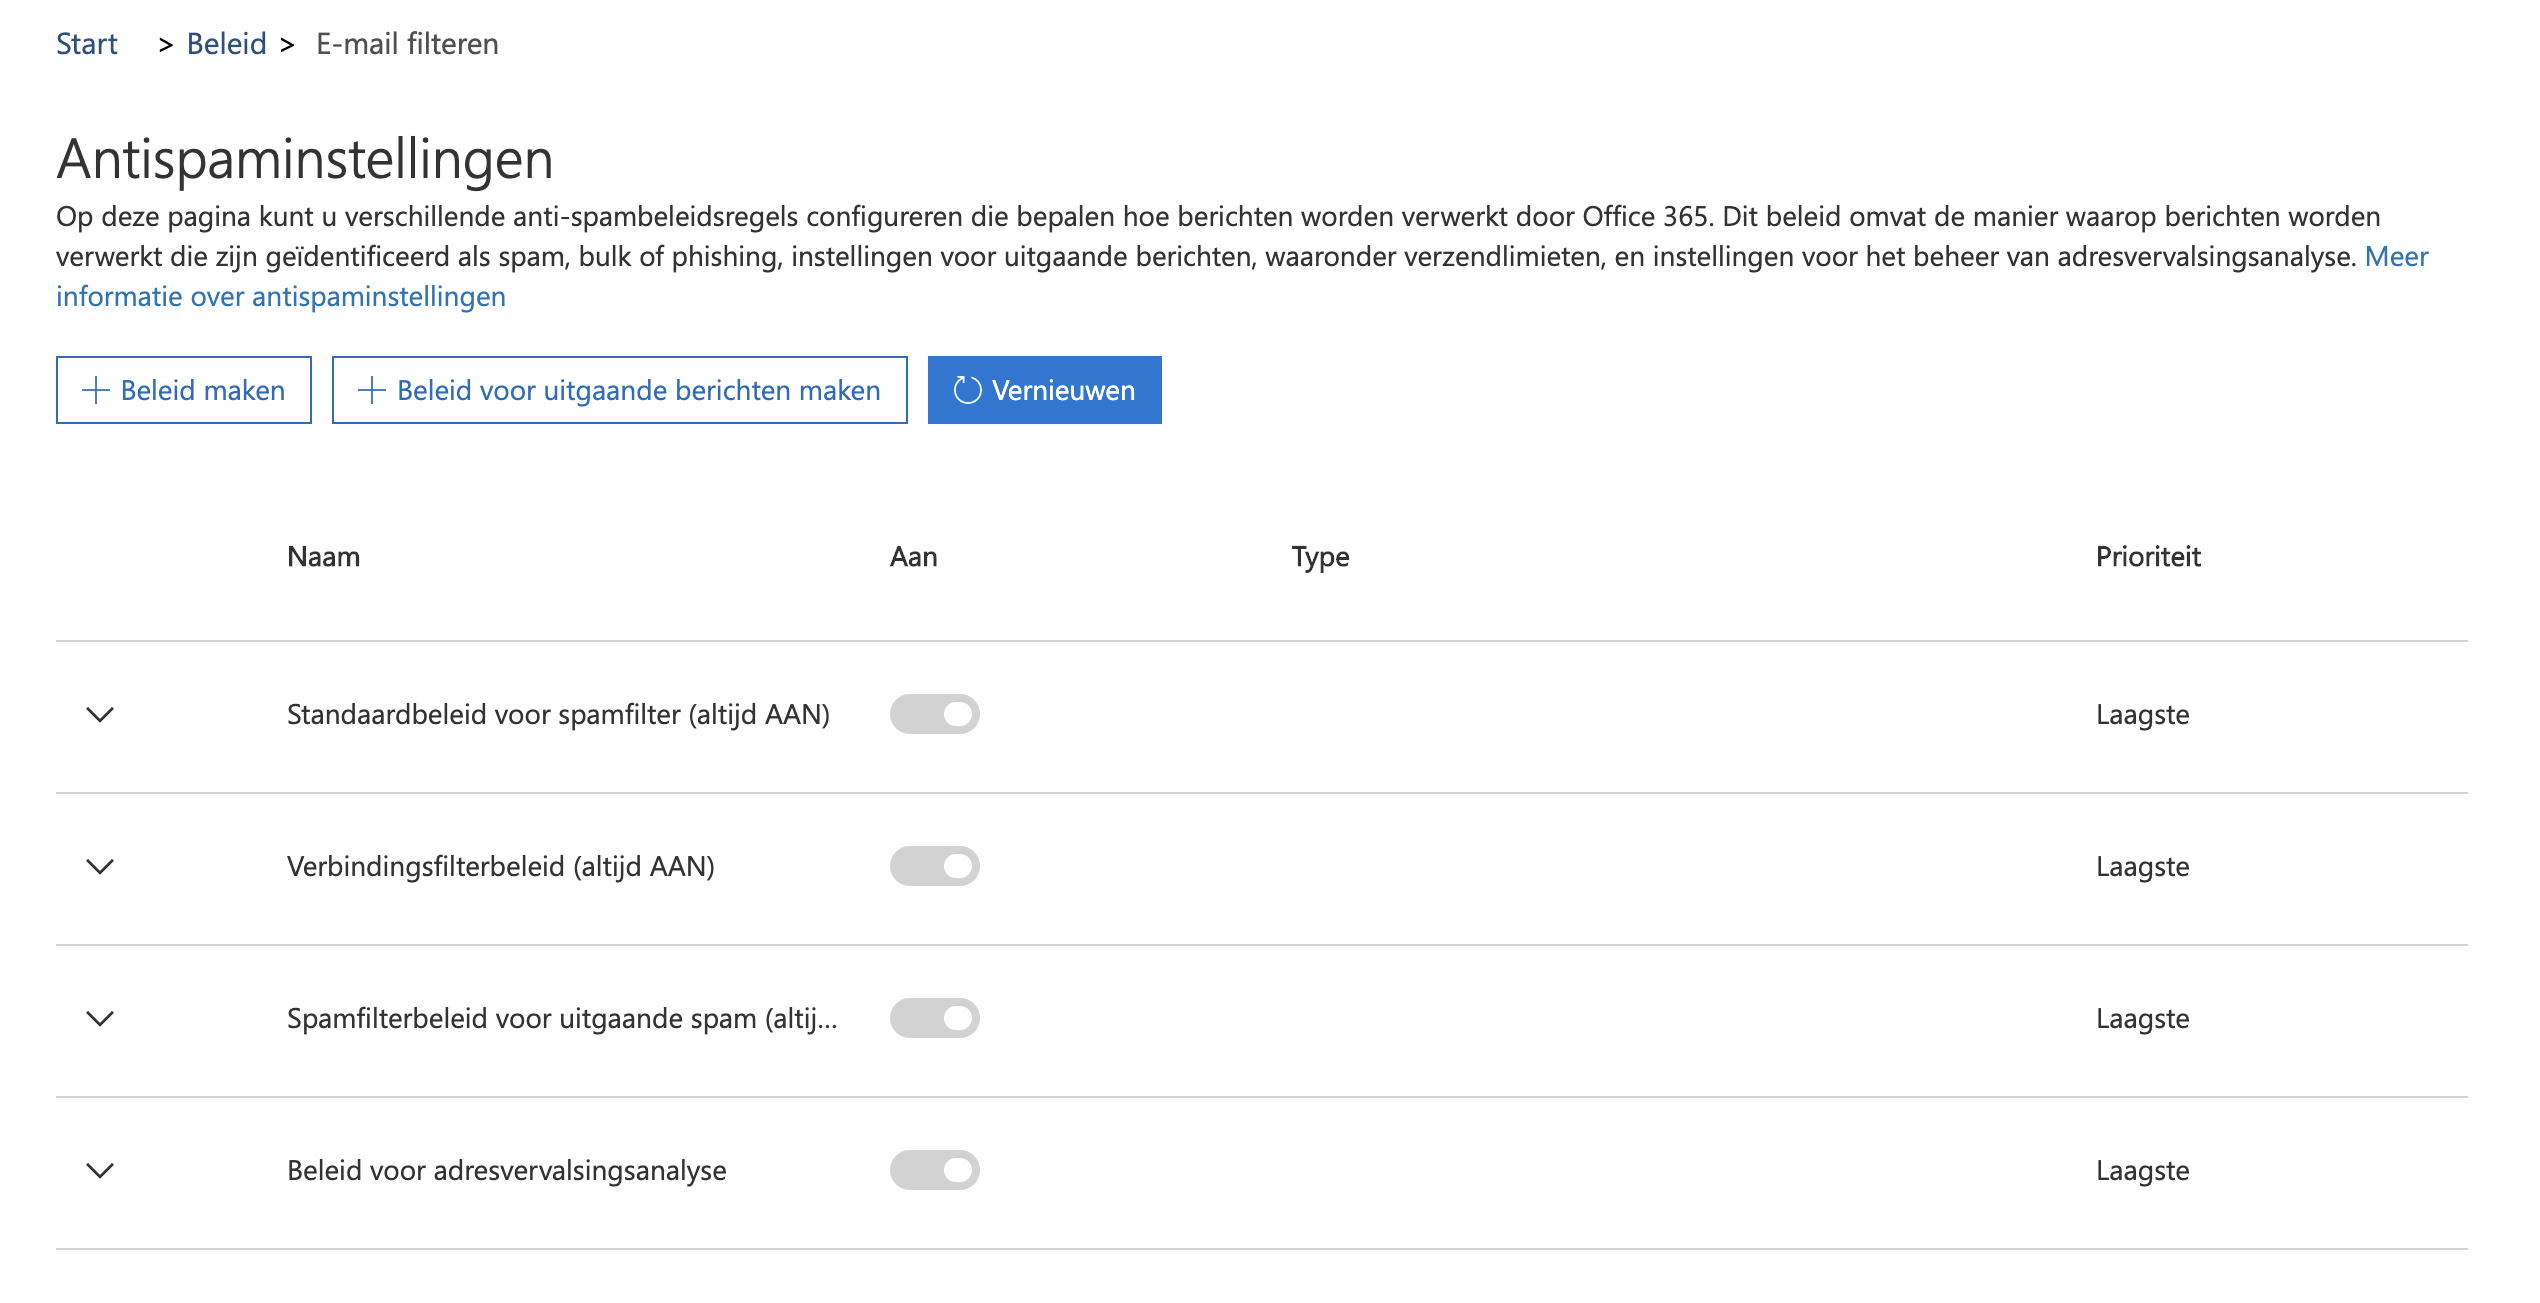Select 'Beleid voor adresvervalsingsanalyse' text
The image size is (2540, 1303).
click(507, 1170)
